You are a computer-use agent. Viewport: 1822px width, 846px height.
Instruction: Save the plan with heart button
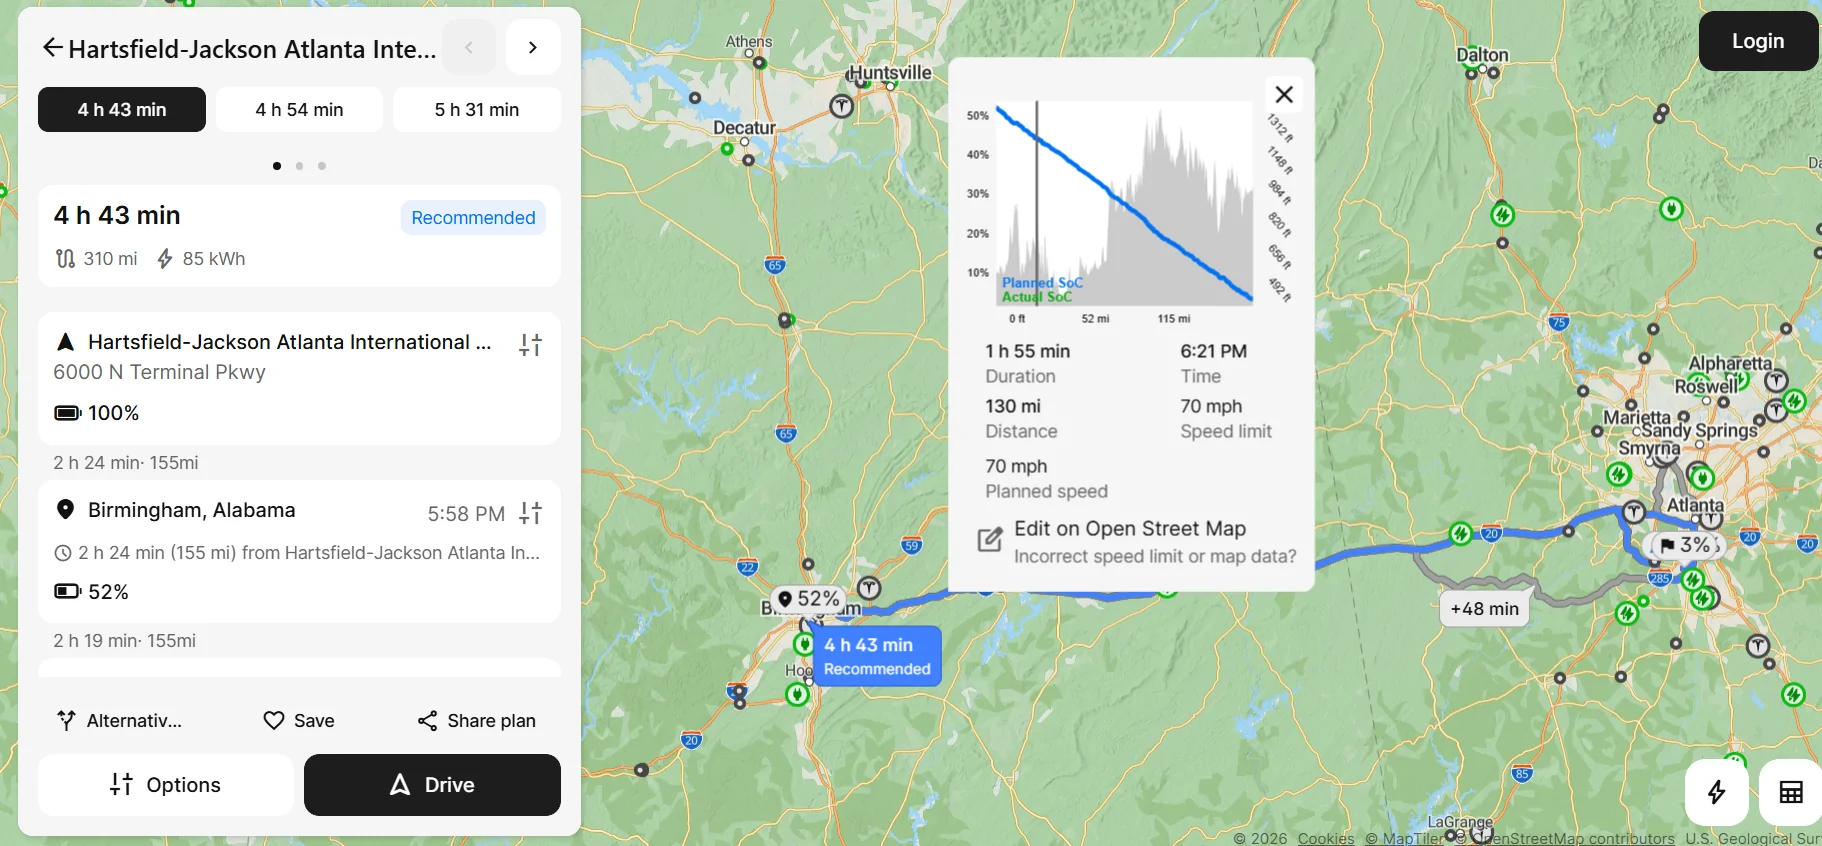(299, 721)
